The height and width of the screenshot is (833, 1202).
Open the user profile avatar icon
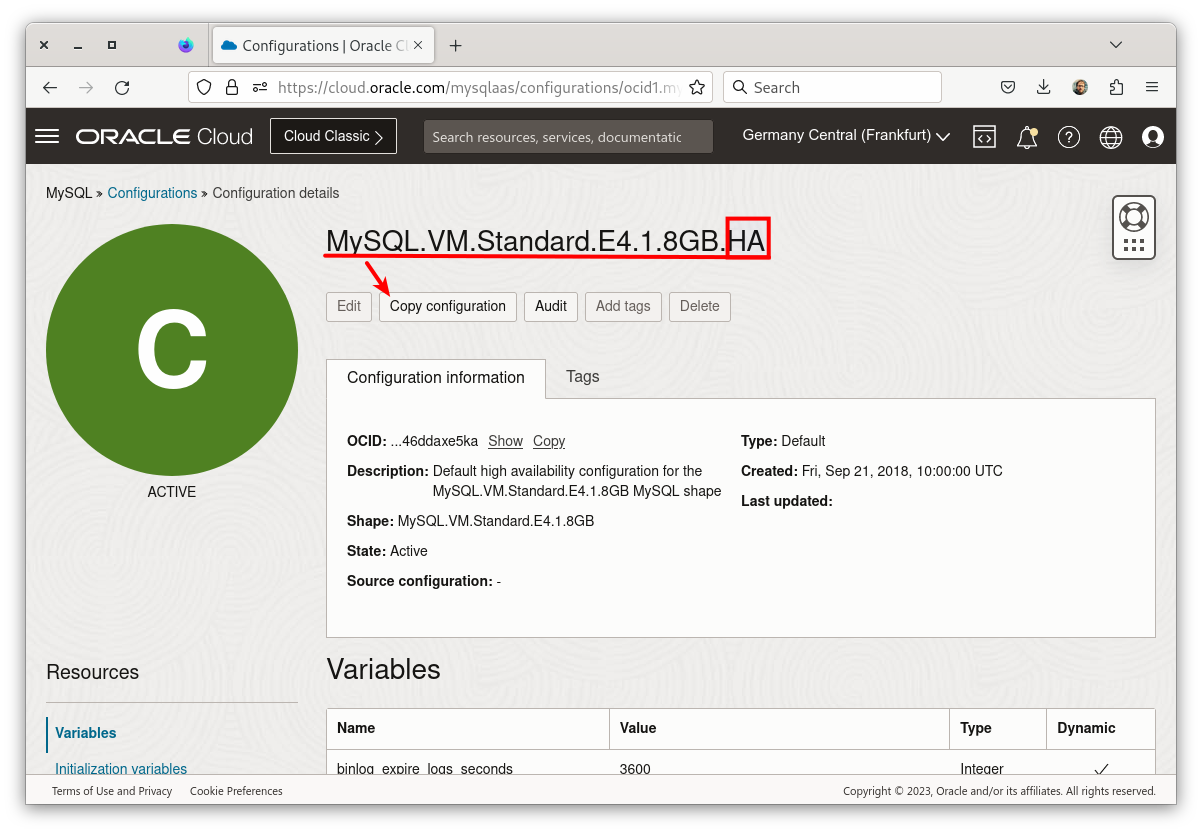click(x=1153, y=137)
